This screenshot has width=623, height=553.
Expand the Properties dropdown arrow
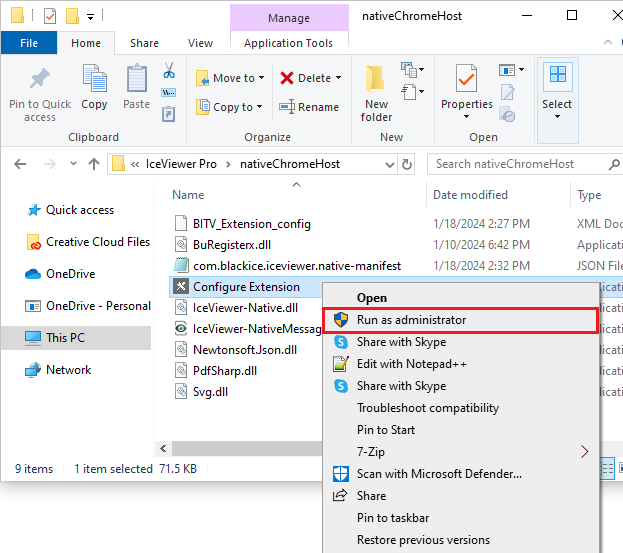click(466, 116)
